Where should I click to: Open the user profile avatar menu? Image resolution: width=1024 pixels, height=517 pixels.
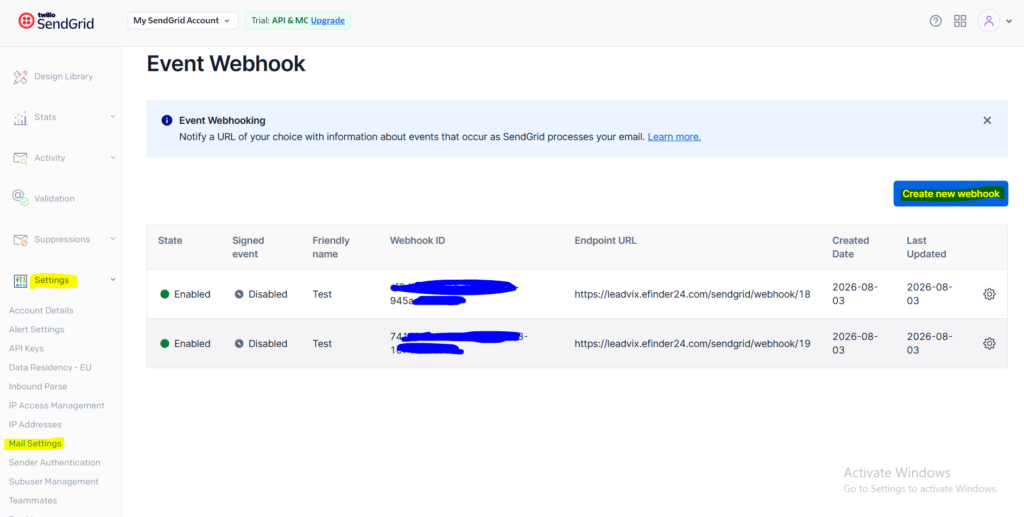point(989,21)
